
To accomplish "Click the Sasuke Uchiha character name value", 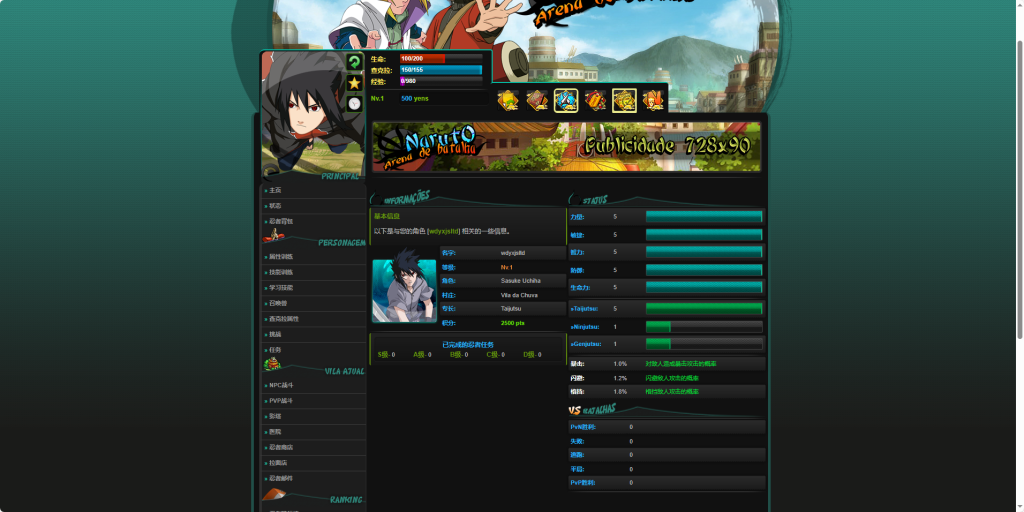I will pyautogui.click(x=520, y=281).
